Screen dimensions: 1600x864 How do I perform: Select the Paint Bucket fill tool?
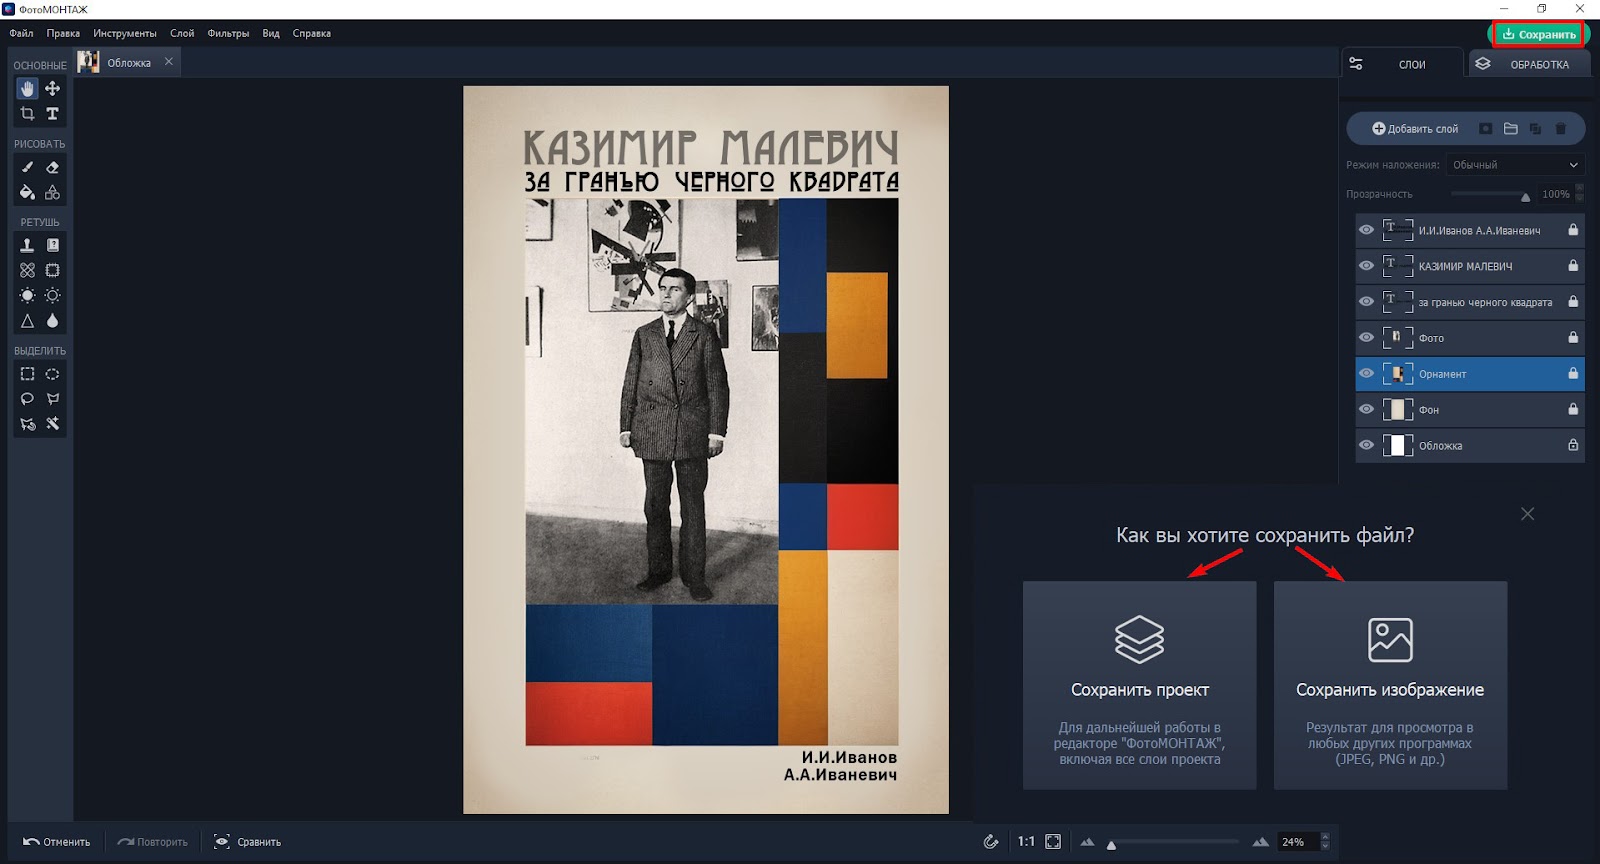click(27, 193)
